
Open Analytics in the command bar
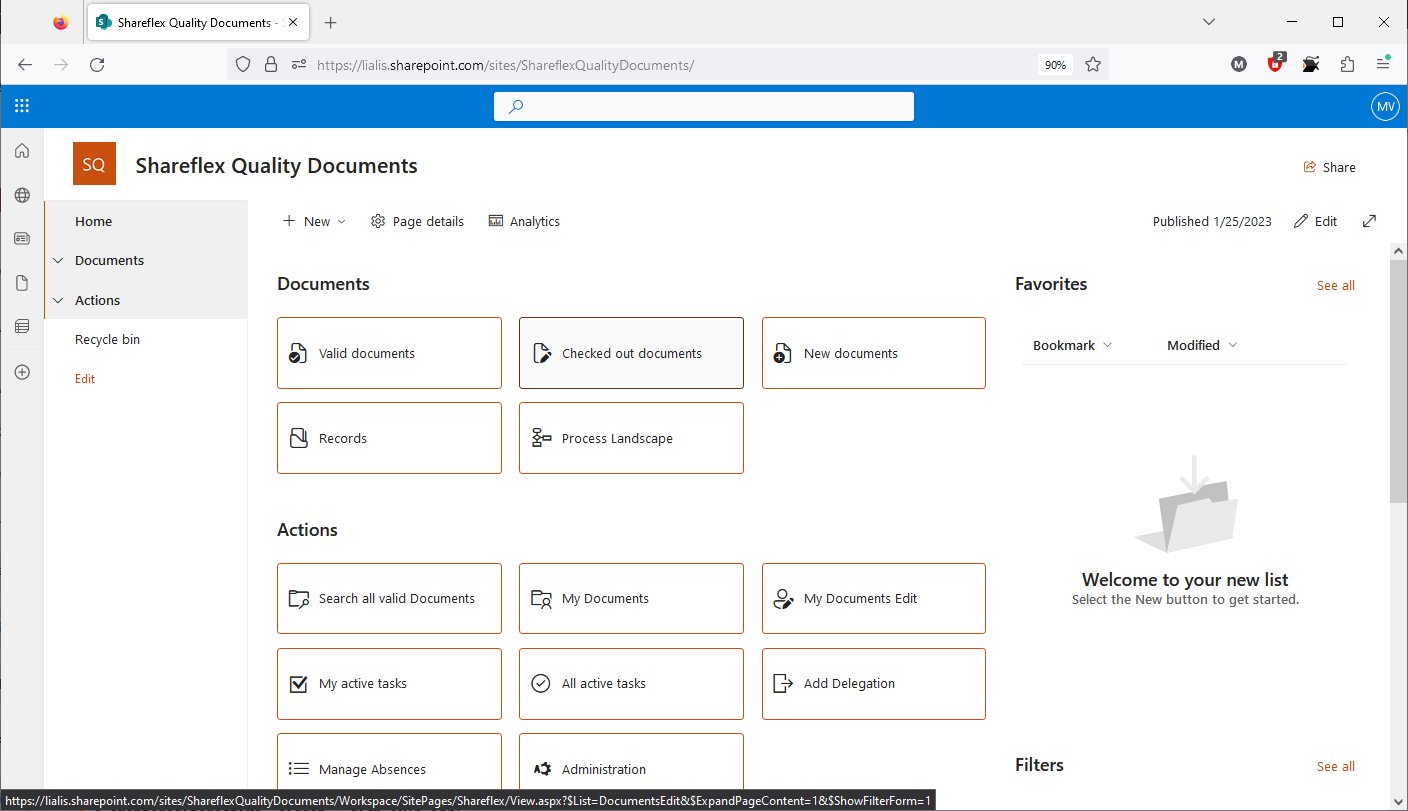tap(524, 221)
